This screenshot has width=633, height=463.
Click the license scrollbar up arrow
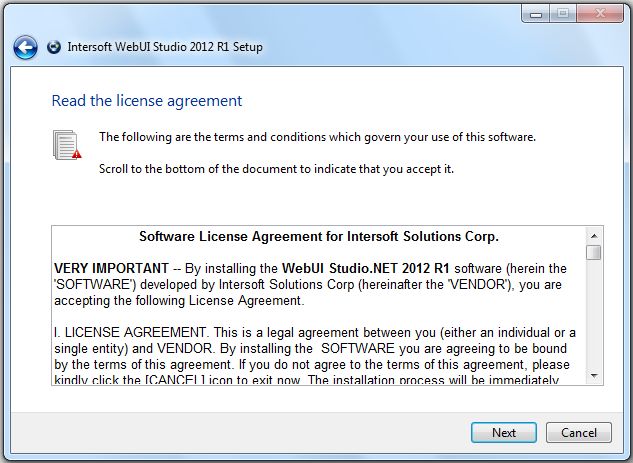pyautogui.click(x=594, y=234)
